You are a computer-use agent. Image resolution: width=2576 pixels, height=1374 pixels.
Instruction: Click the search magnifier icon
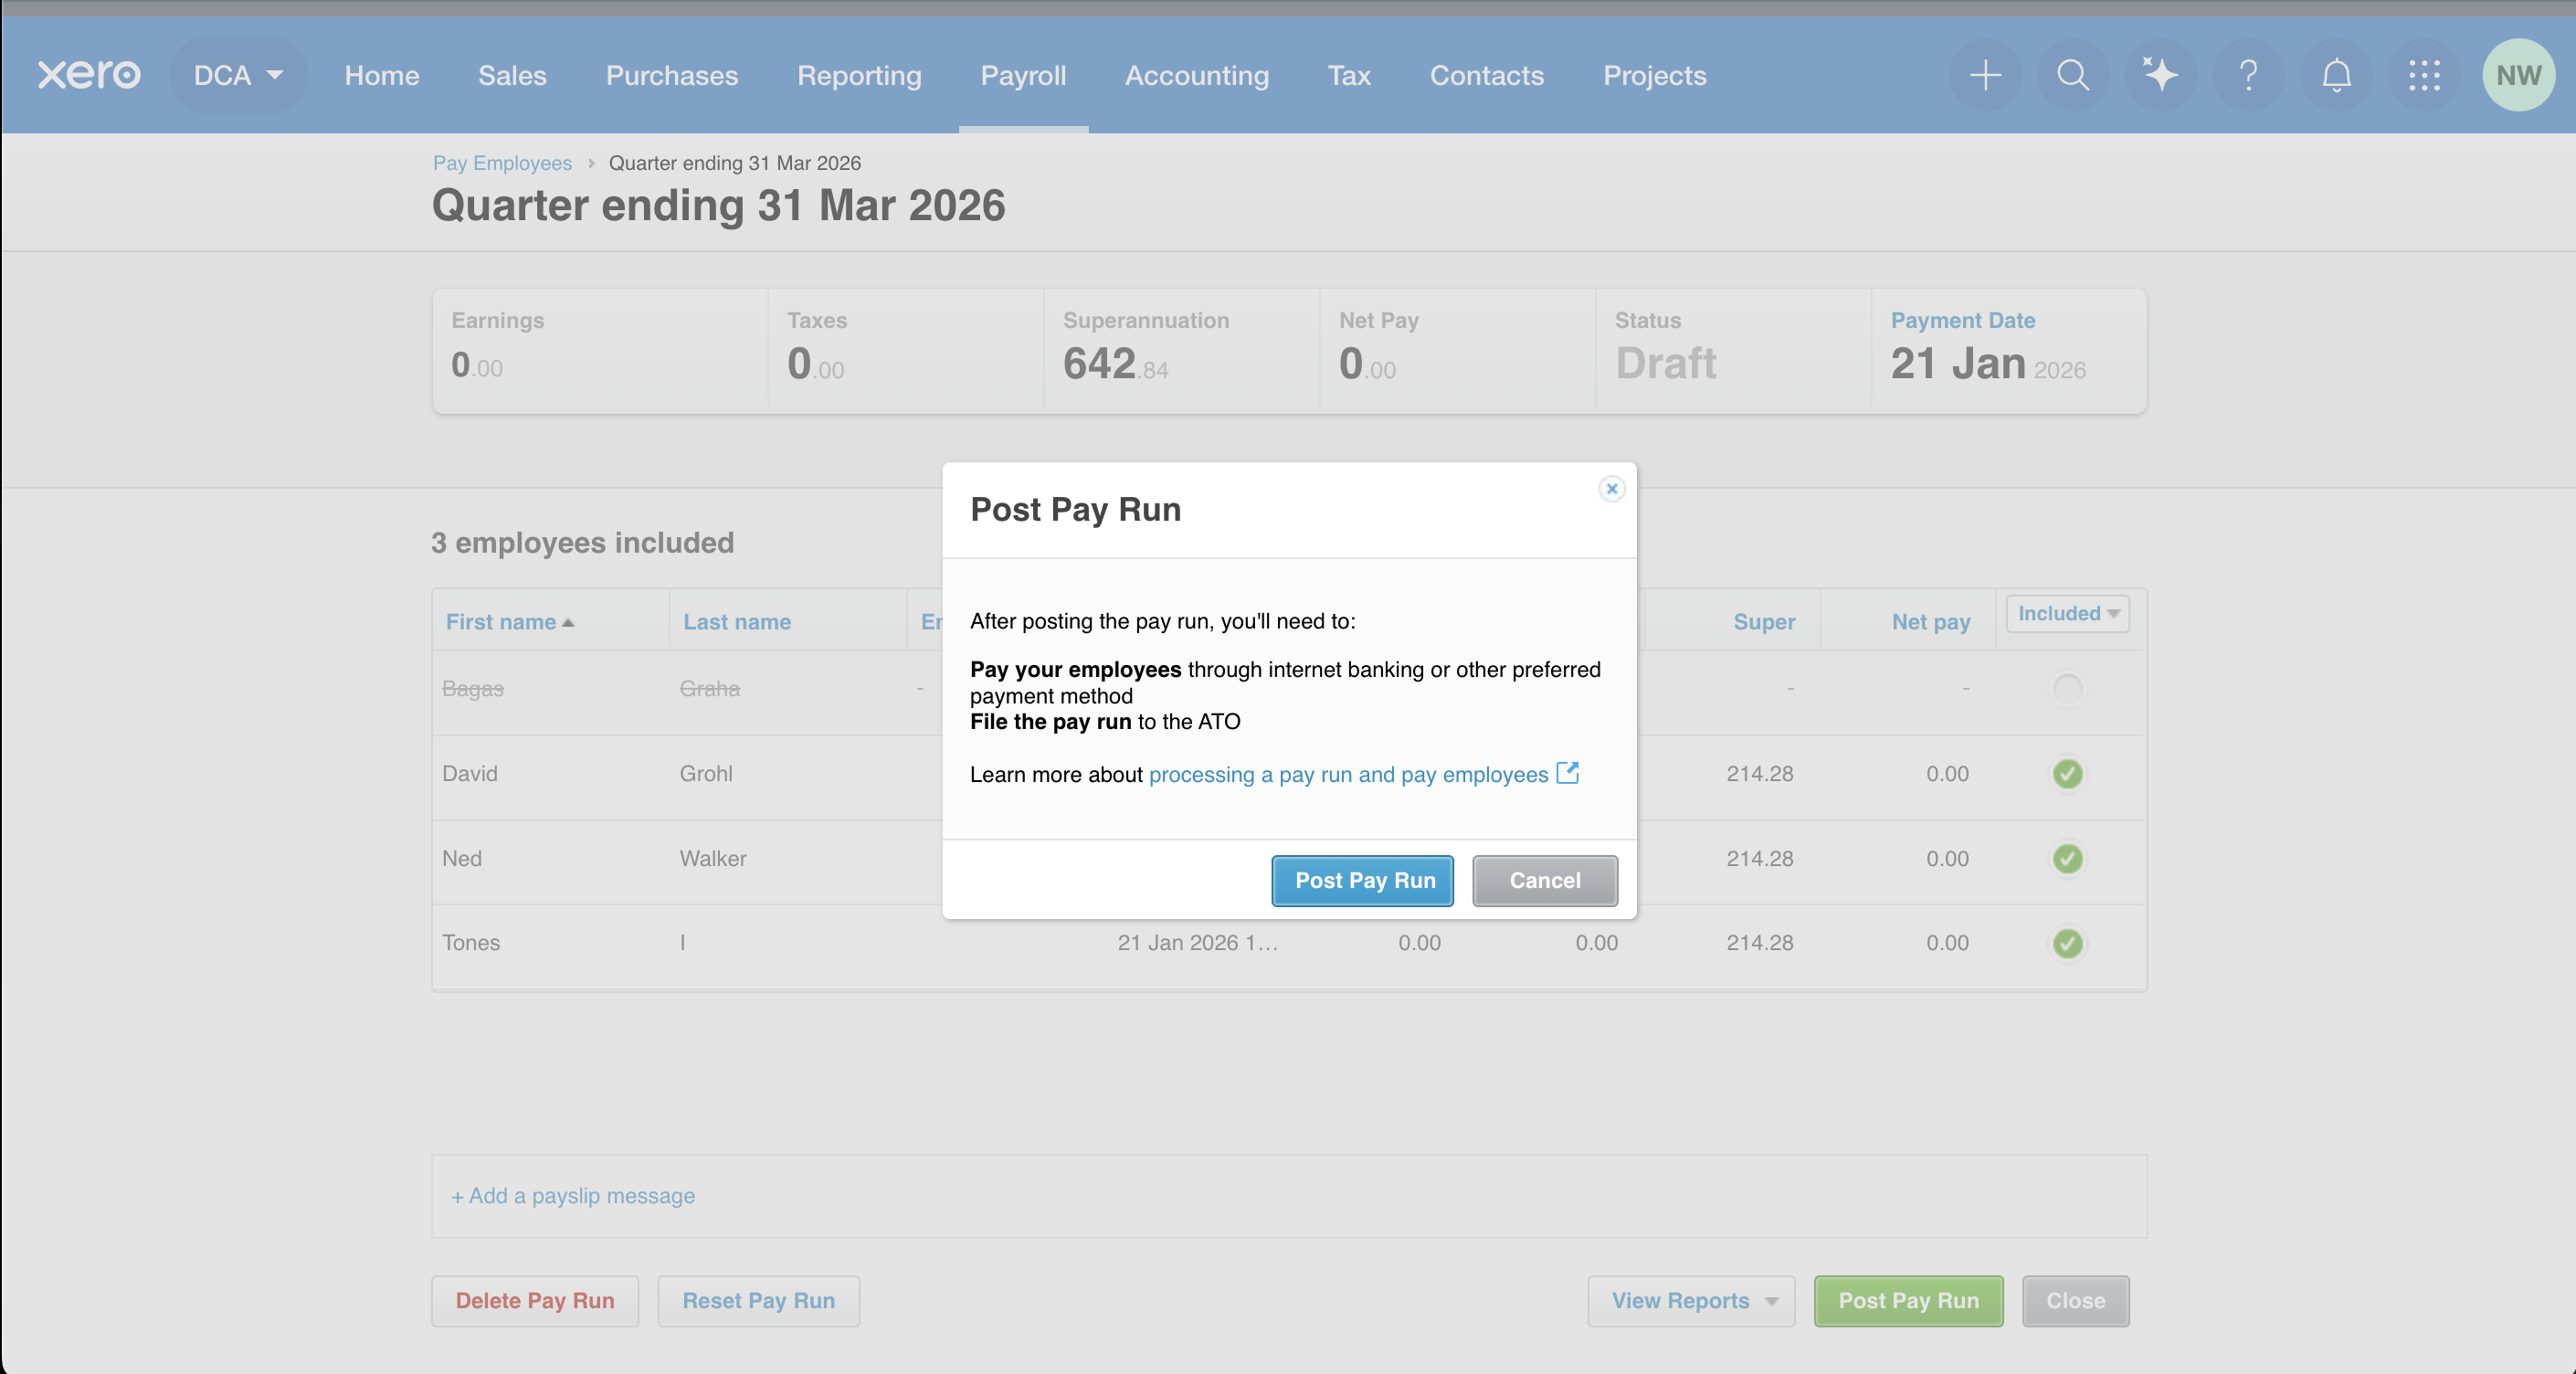2072,75
